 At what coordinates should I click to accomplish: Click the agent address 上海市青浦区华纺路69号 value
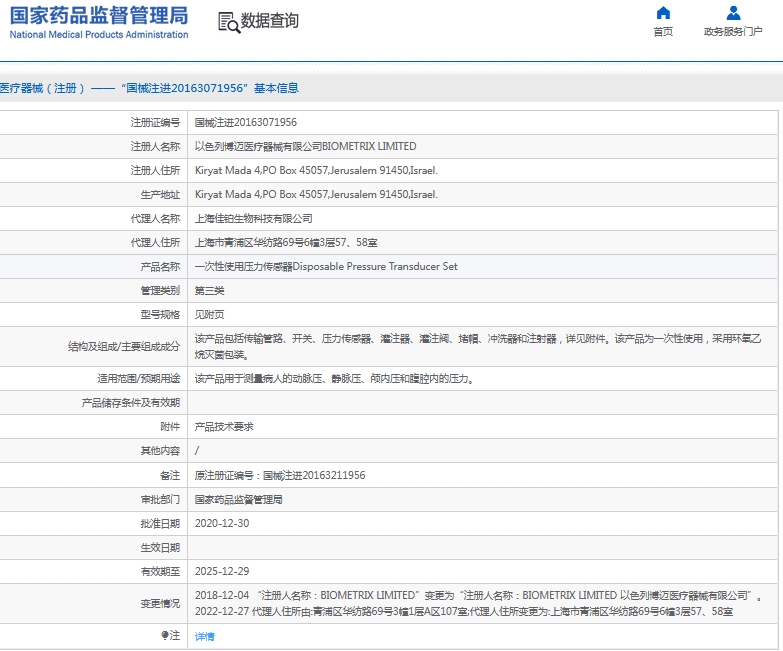coord(286,243)
